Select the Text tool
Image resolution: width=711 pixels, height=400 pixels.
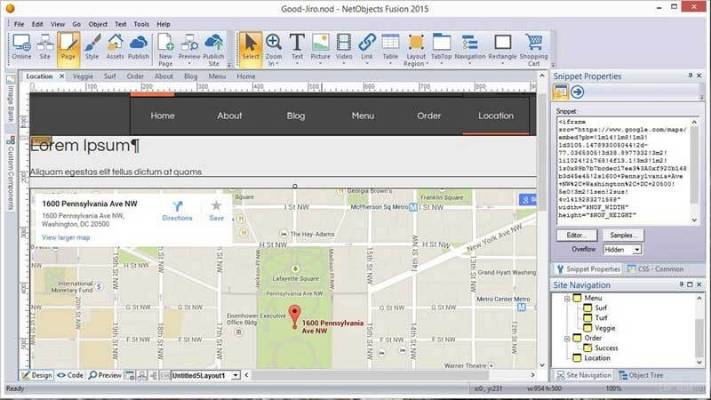(x=297, y=47)
